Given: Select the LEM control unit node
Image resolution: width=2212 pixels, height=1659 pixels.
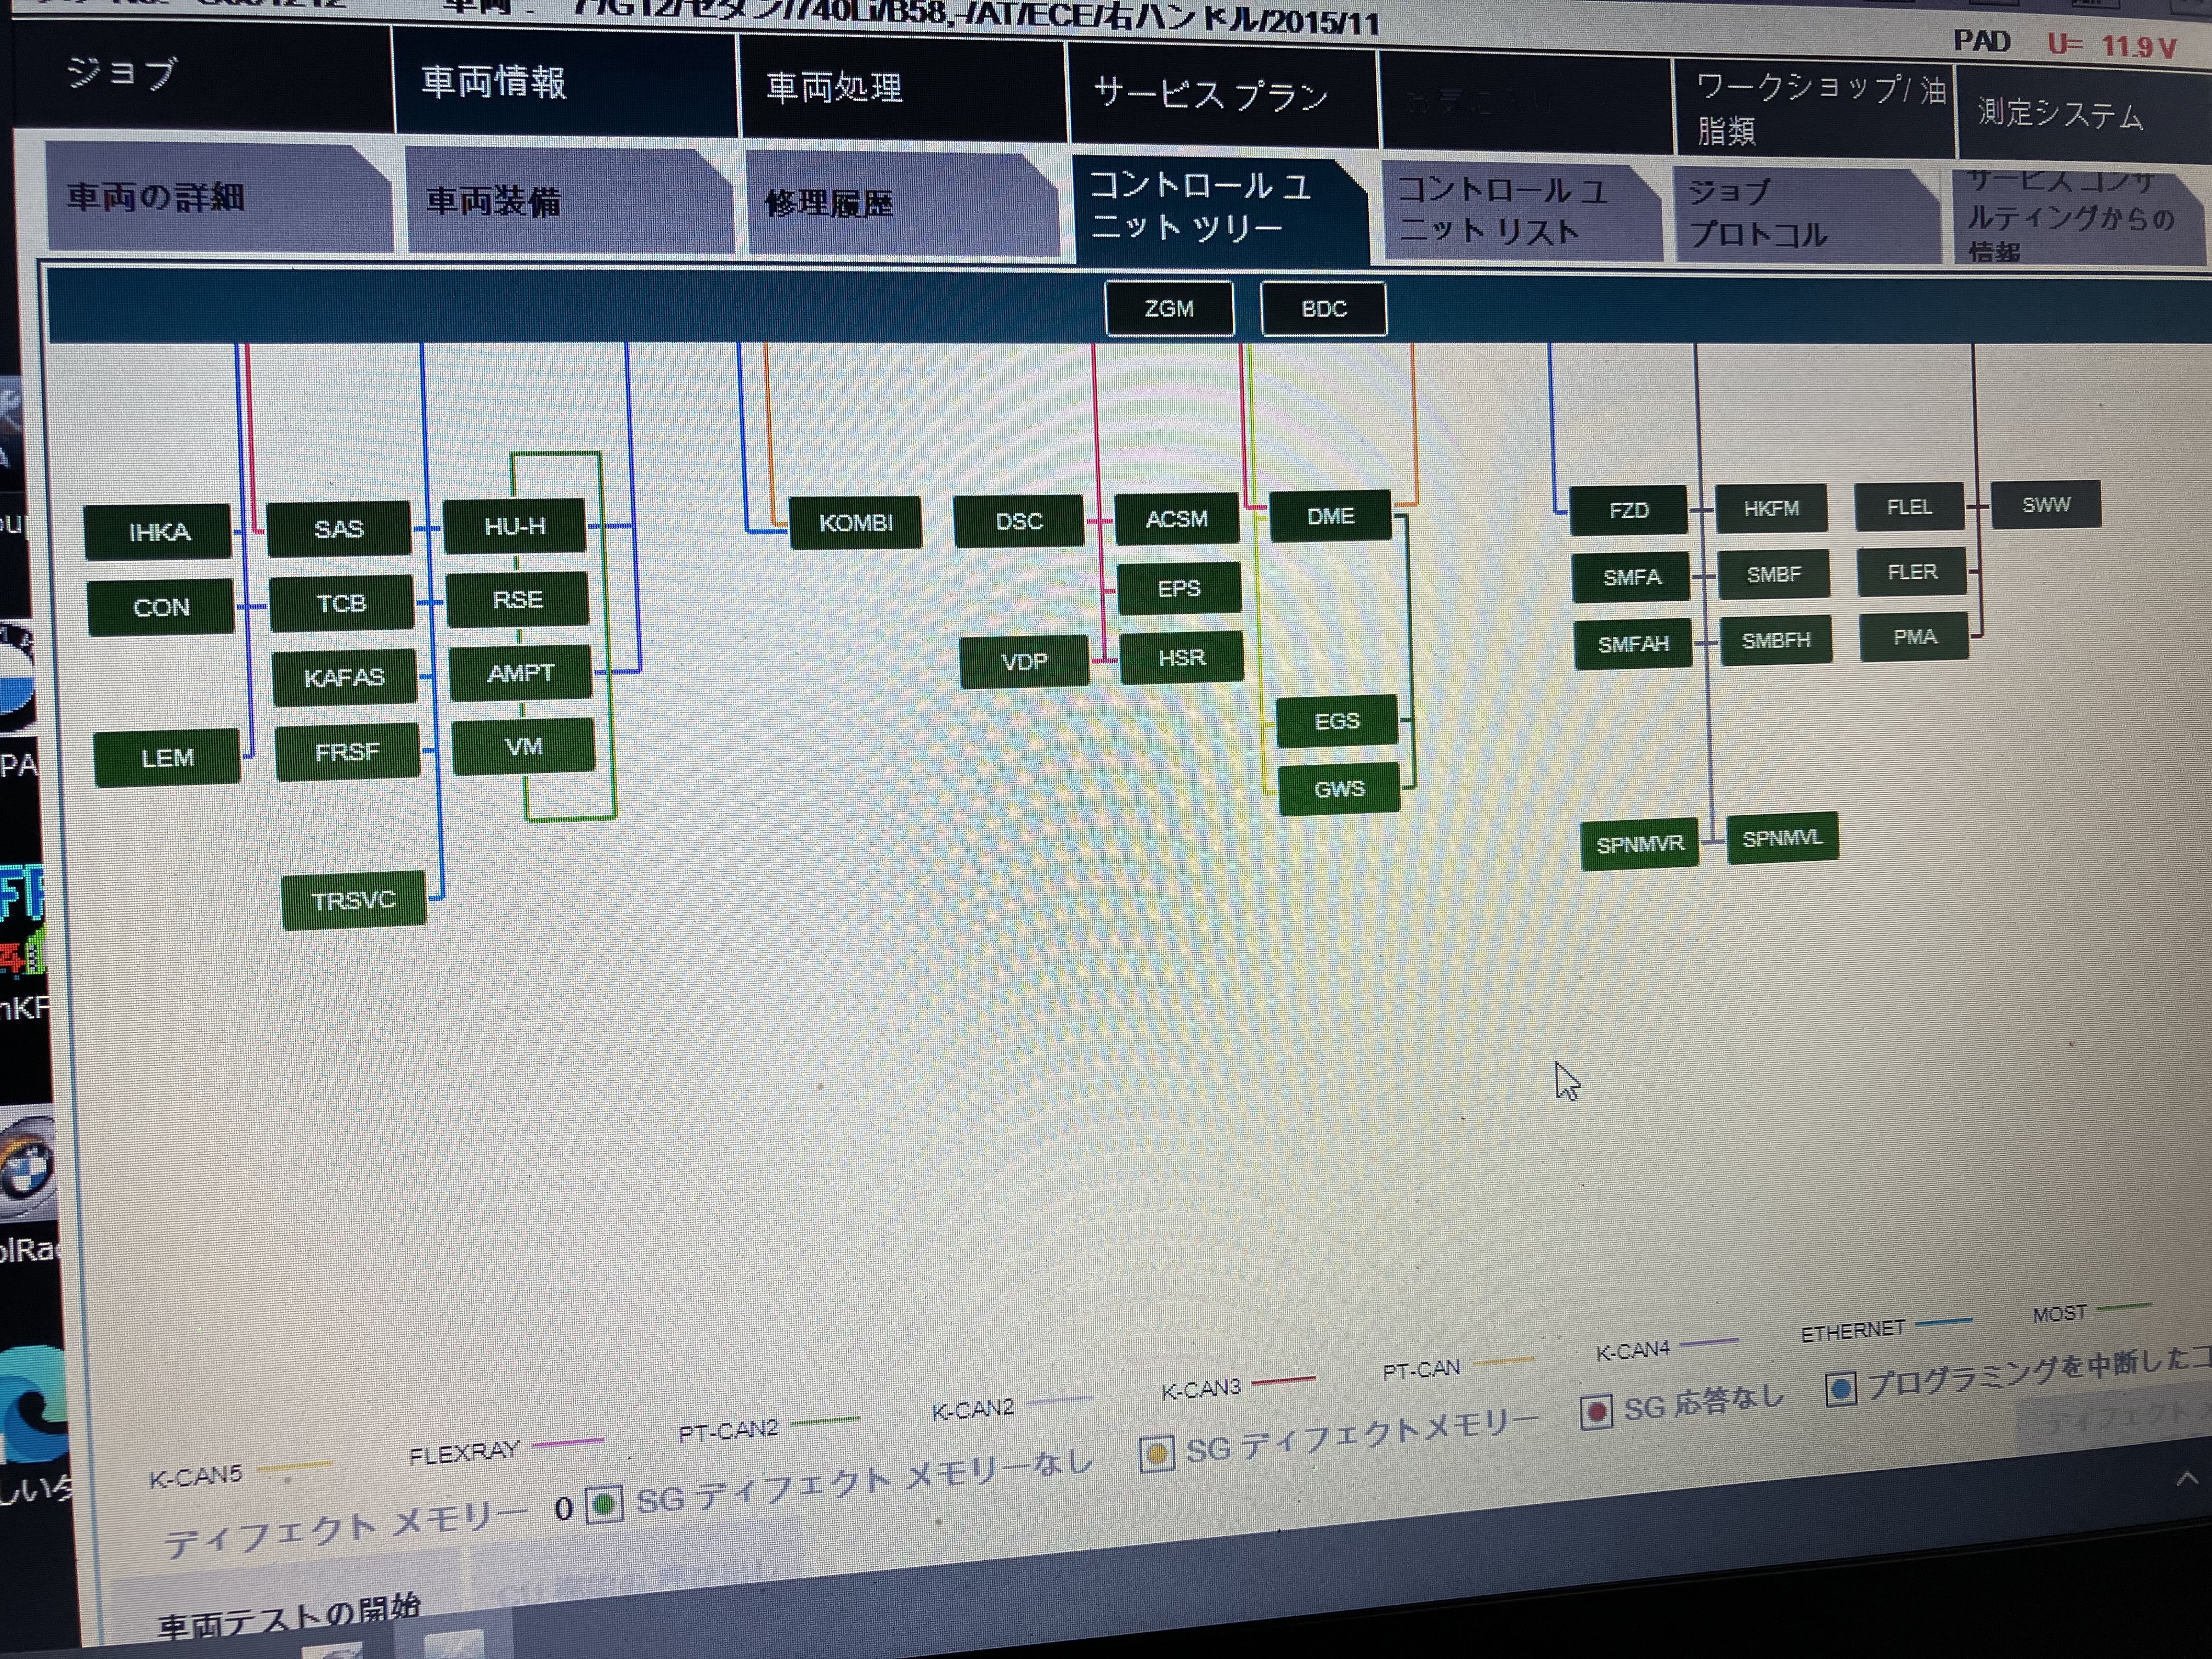Looking at the screenshot, I should 167,758.
